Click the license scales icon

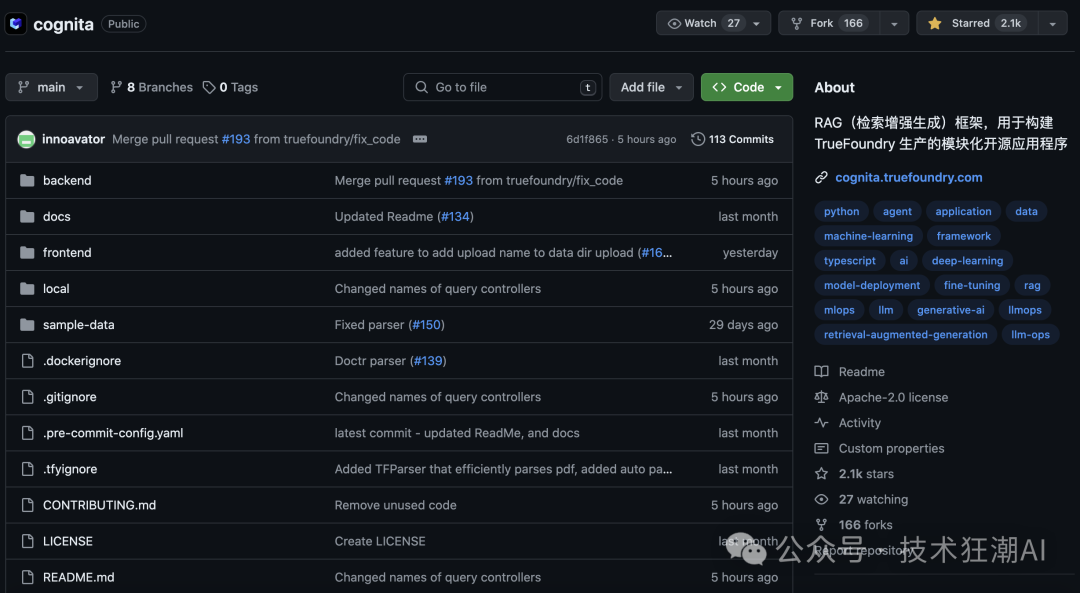tap(821, 397)
